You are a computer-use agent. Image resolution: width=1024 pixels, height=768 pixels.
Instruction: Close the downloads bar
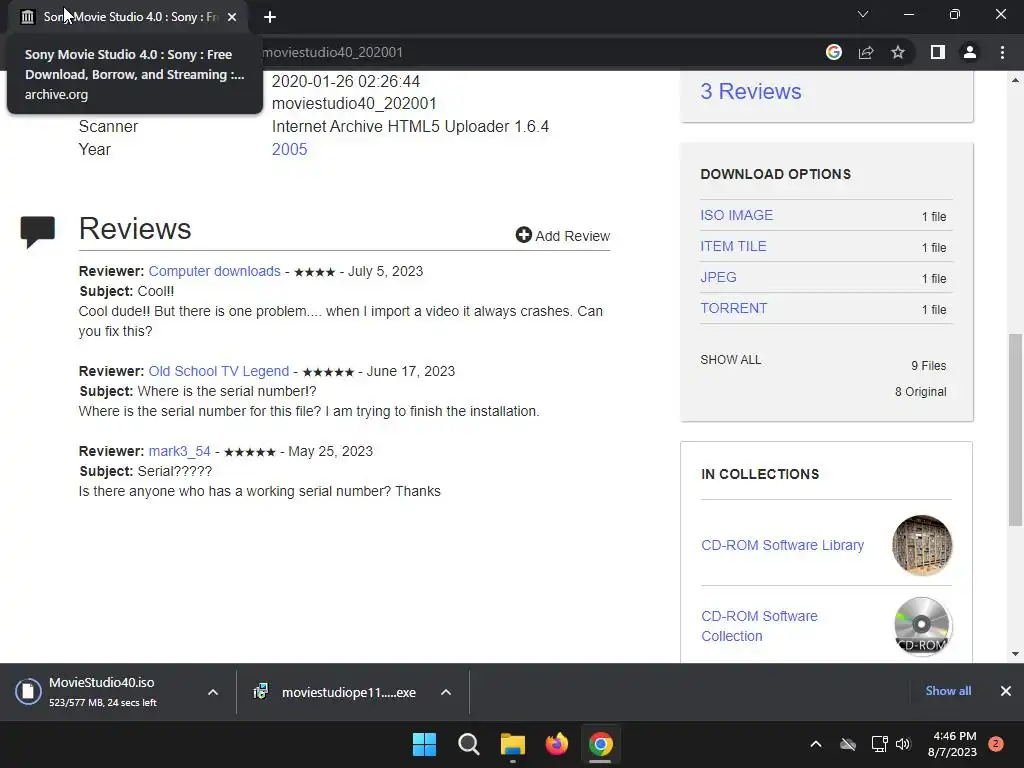[1006, 691]
